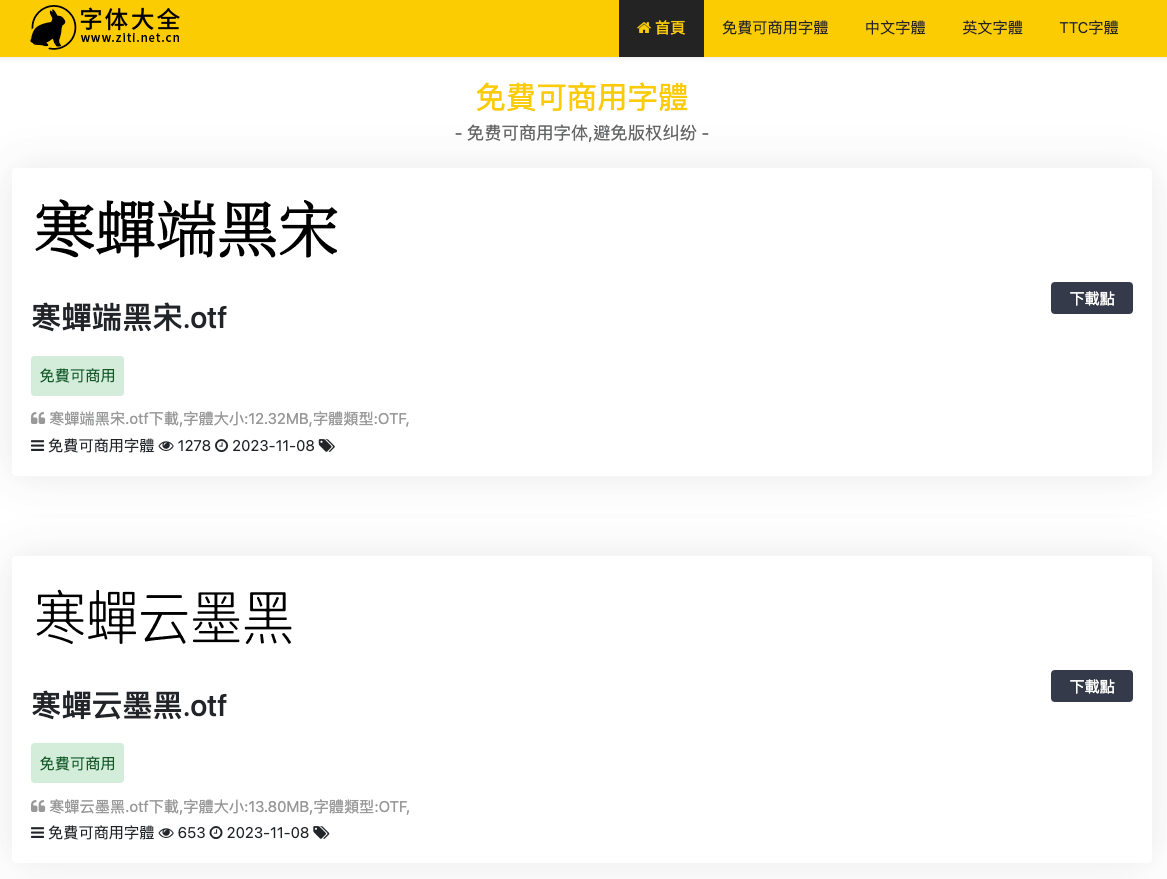Image resolution: width=1167 pixels, height=879 pixels.
Task: Click eye views icon on 寒蝉端黑宋 card
Action: (x=166, y=446)
